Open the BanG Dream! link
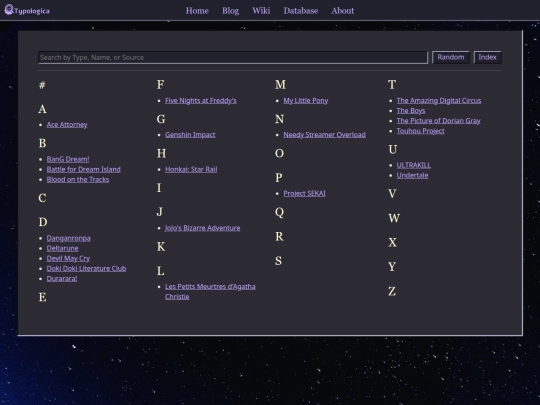540x405 pixels. (68, 159)
